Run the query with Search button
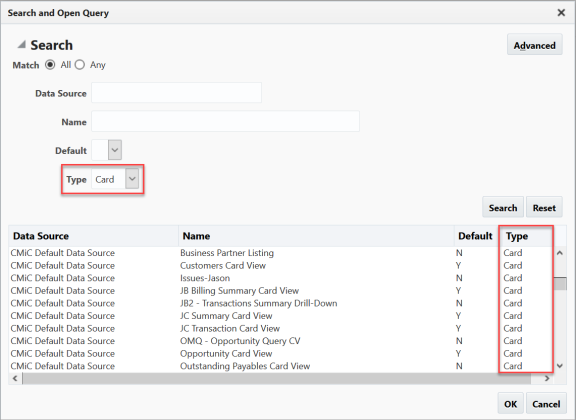This screenshot has width=576, height=420. pyautogui.click(x=503, y=207)
